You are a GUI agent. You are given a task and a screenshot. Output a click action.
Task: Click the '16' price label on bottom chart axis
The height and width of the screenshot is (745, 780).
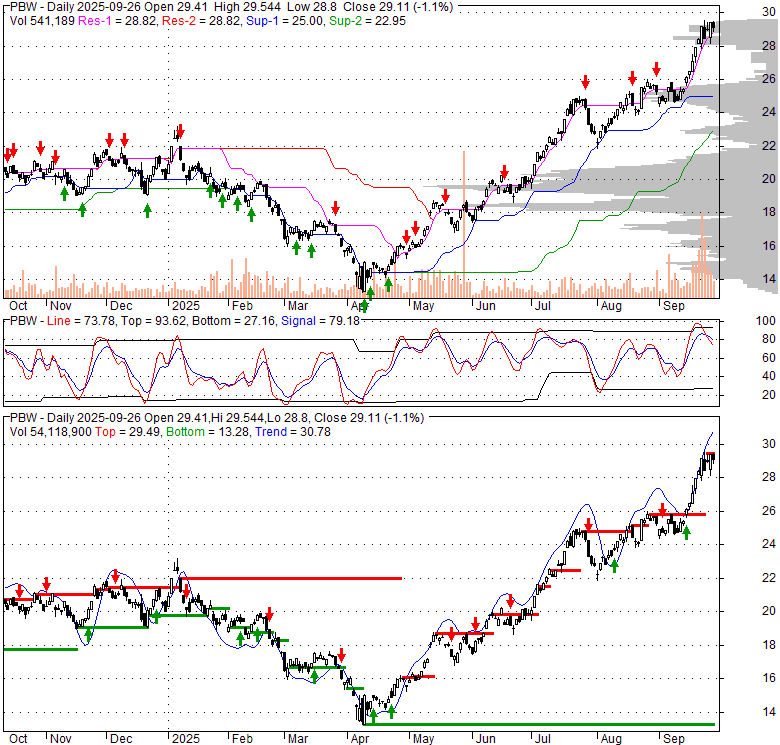tap(769, 678)
